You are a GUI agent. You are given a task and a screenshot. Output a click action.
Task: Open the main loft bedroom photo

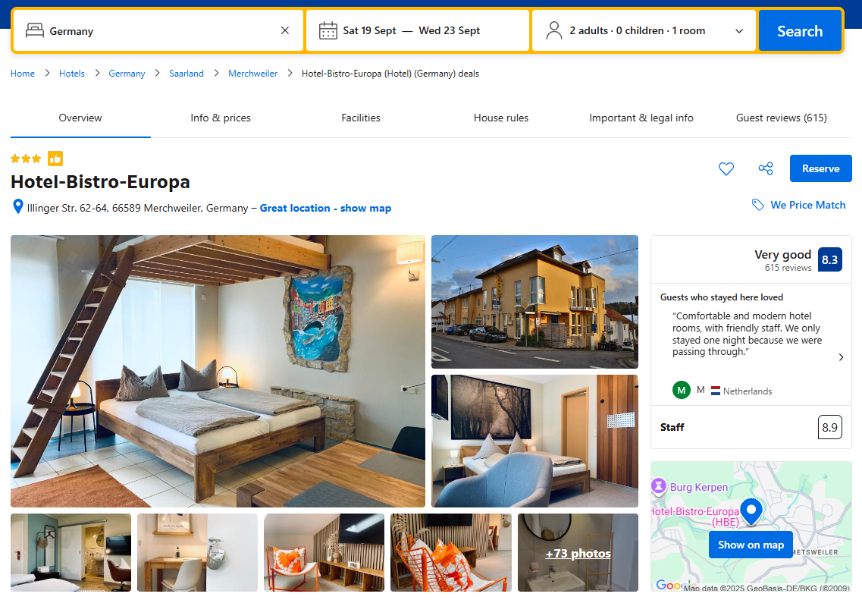coord(218,371)
